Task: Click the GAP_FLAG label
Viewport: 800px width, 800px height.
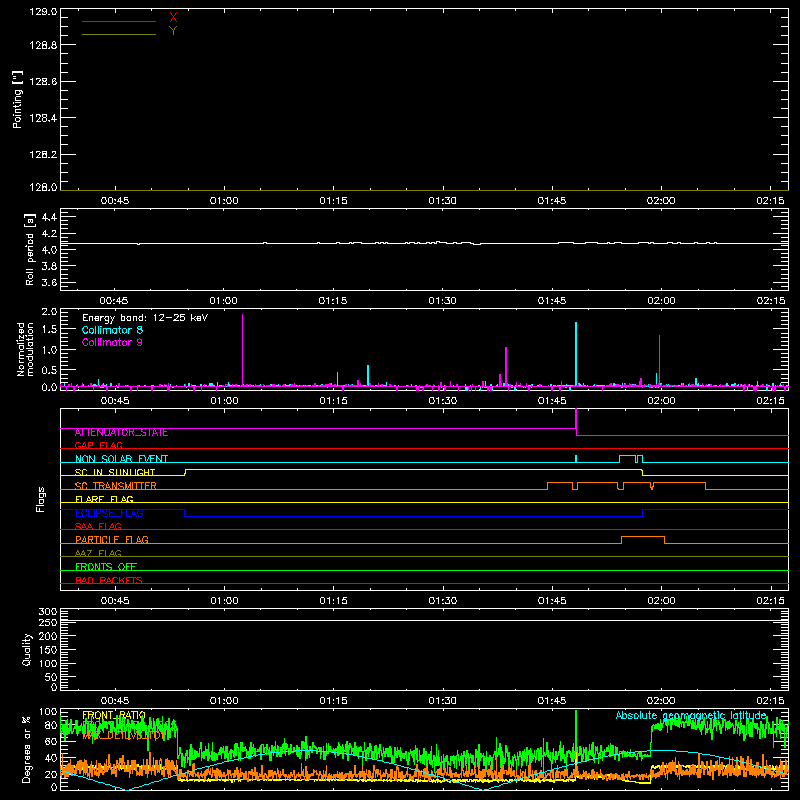Action: [98, 445]
